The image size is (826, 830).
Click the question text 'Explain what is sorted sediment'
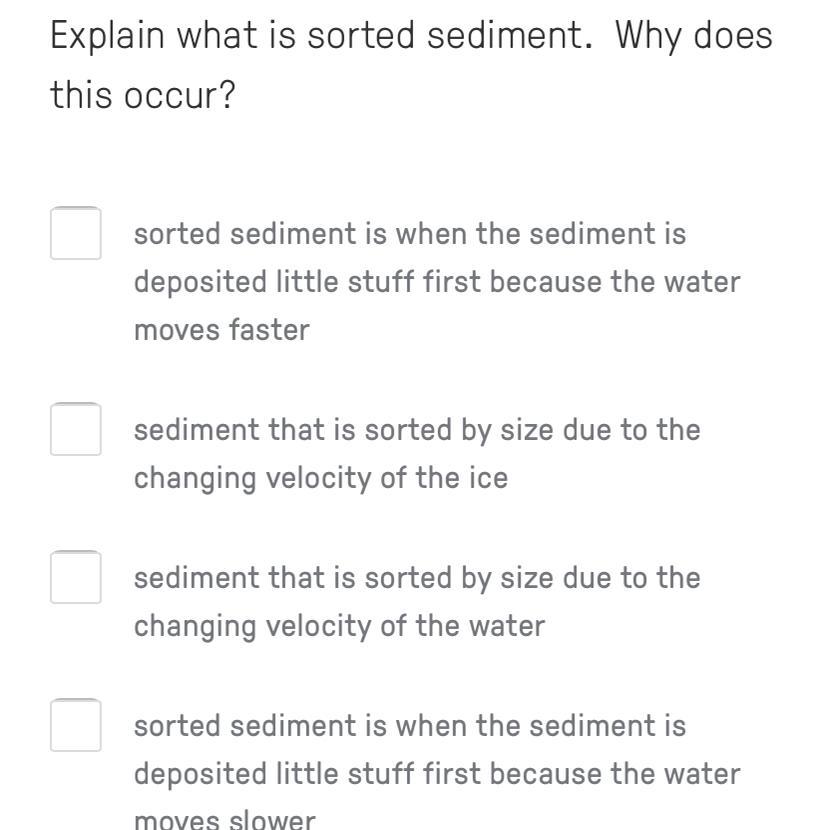321,36
